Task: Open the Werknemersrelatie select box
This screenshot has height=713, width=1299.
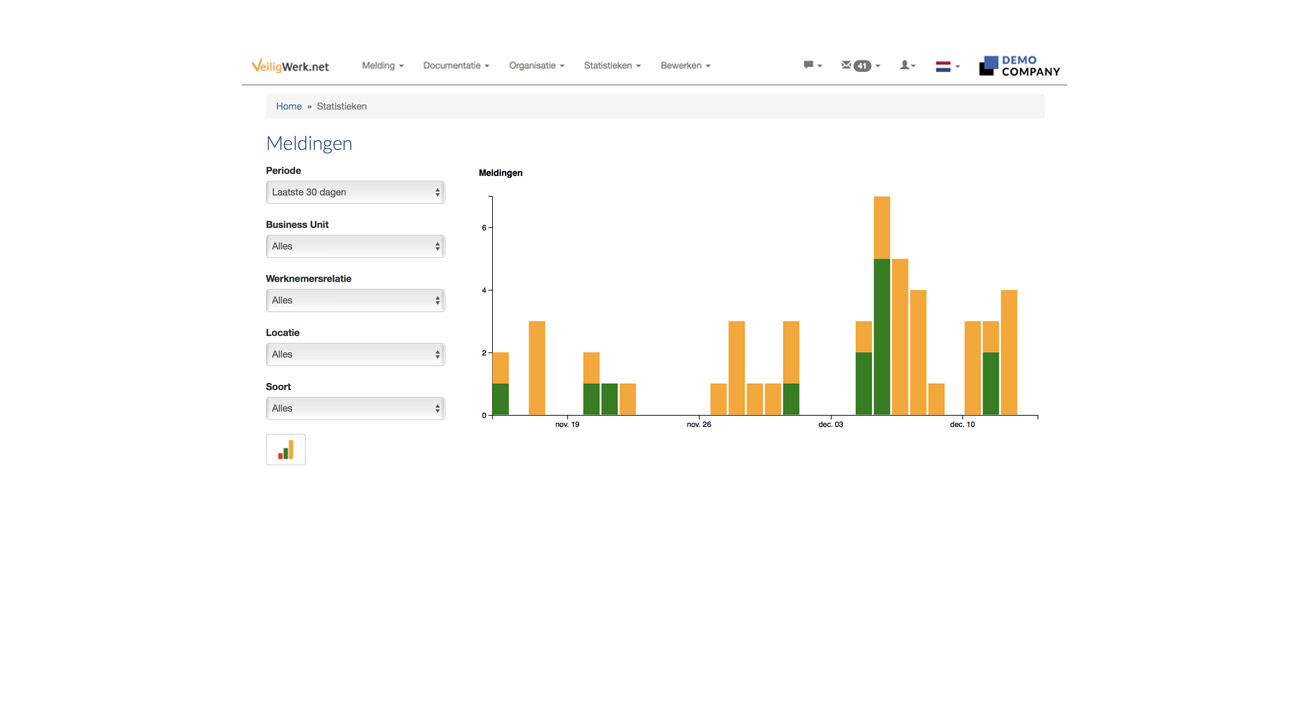Action: click(x=355, y=300)
